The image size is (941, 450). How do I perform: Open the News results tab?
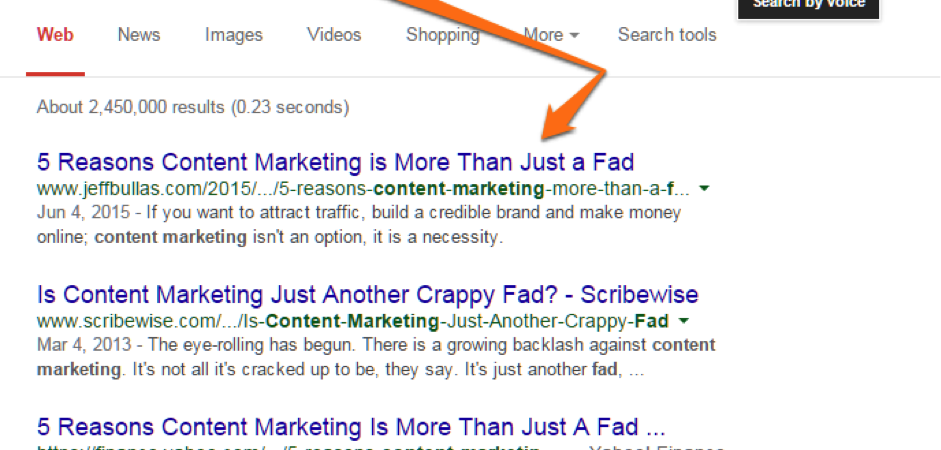[x=139, y=35]
